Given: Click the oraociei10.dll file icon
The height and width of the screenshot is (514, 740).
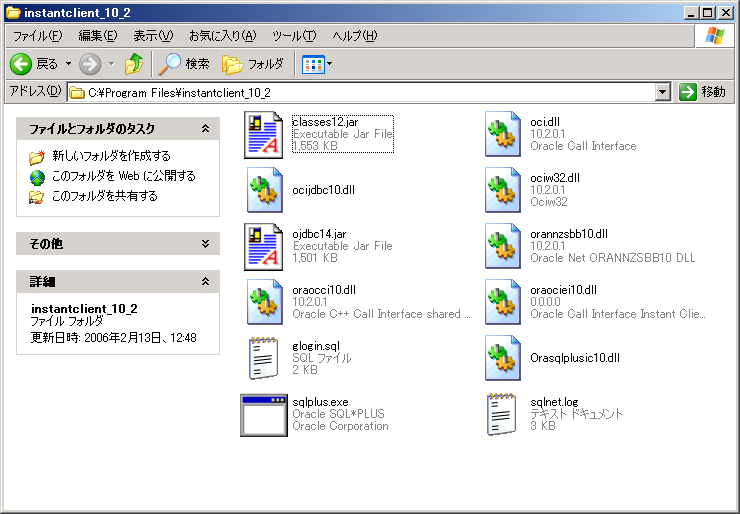Looking at the screenshot, I should 503,302.
